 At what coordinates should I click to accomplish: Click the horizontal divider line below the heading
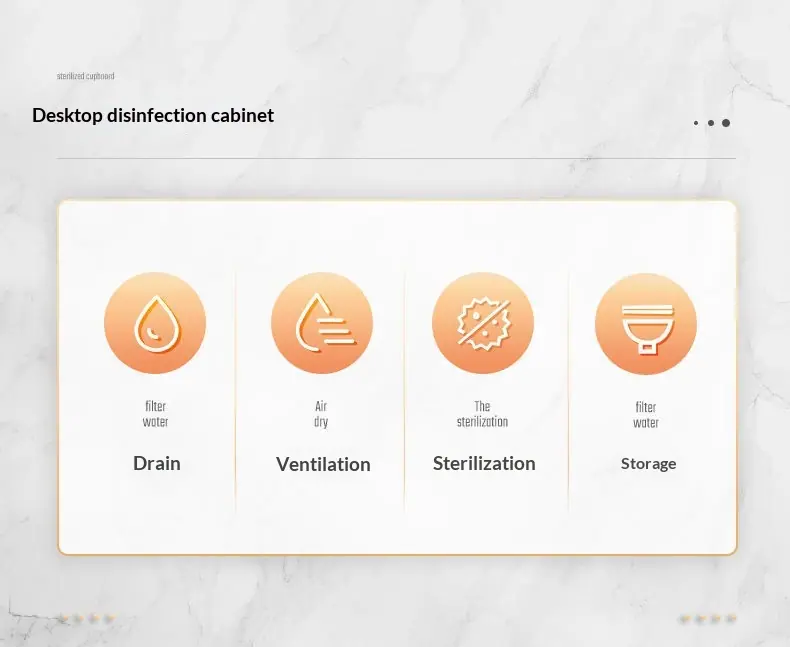[396, 158]
